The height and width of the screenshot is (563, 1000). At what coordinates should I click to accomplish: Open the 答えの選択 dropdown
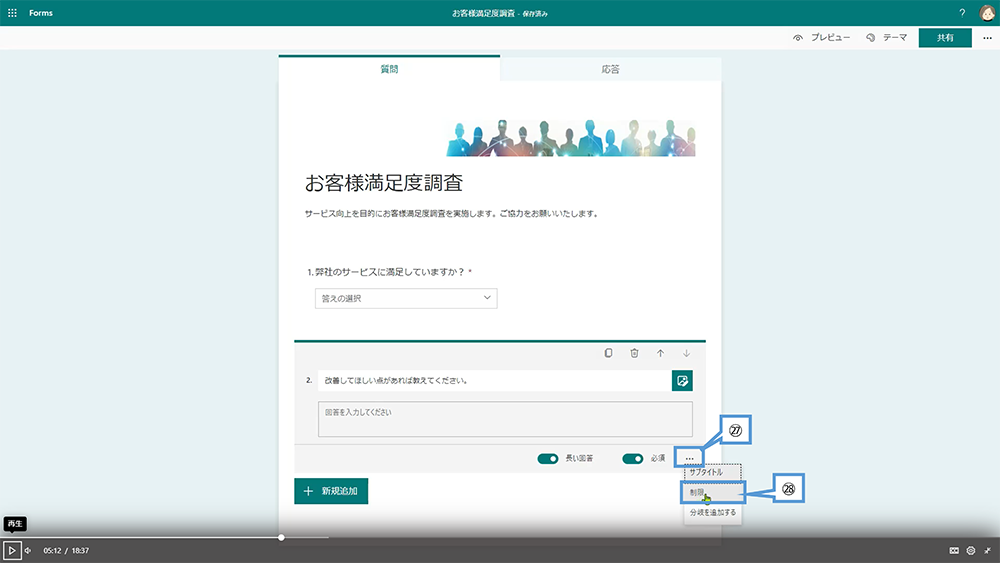[406, 298]
